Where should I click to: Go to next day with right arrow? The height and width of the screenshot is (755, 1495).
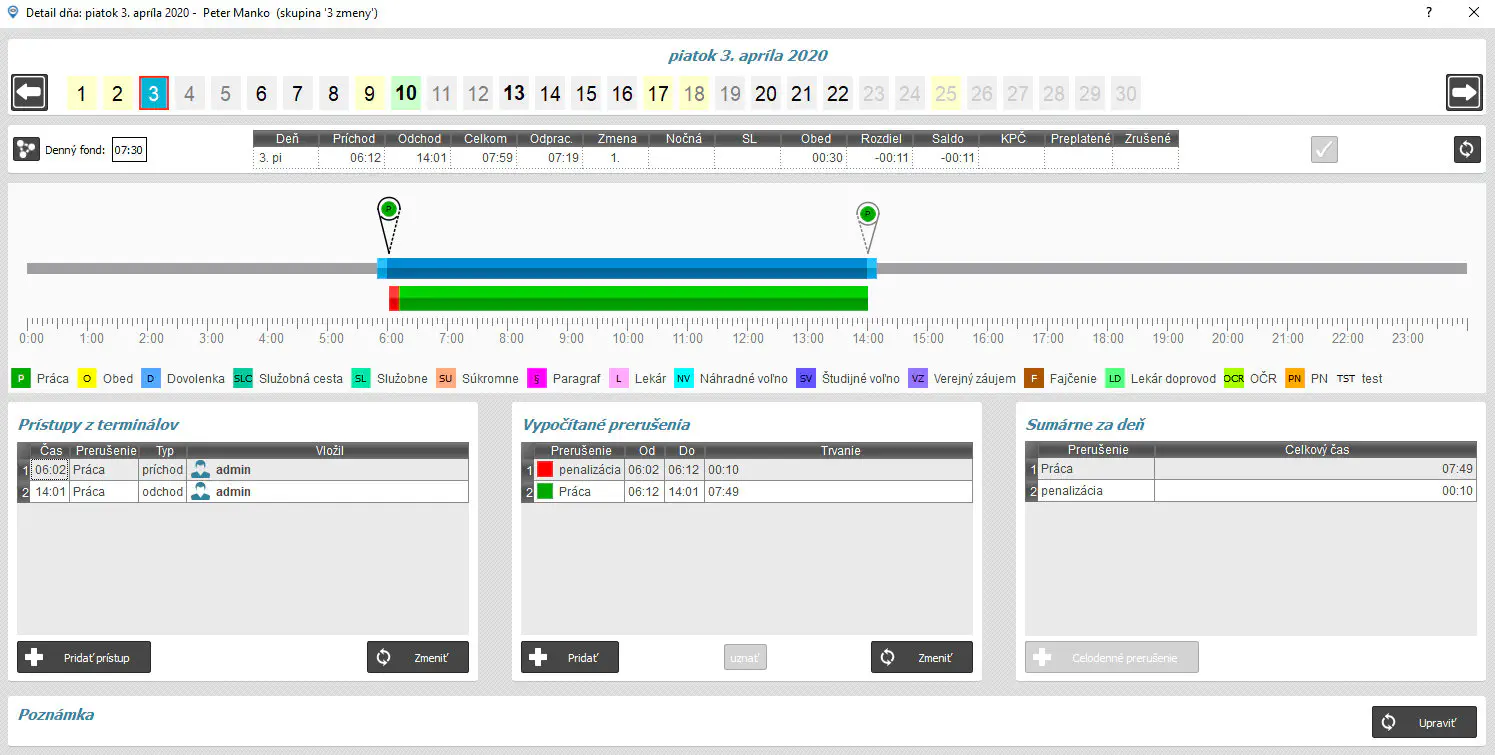click(1464, 93)
